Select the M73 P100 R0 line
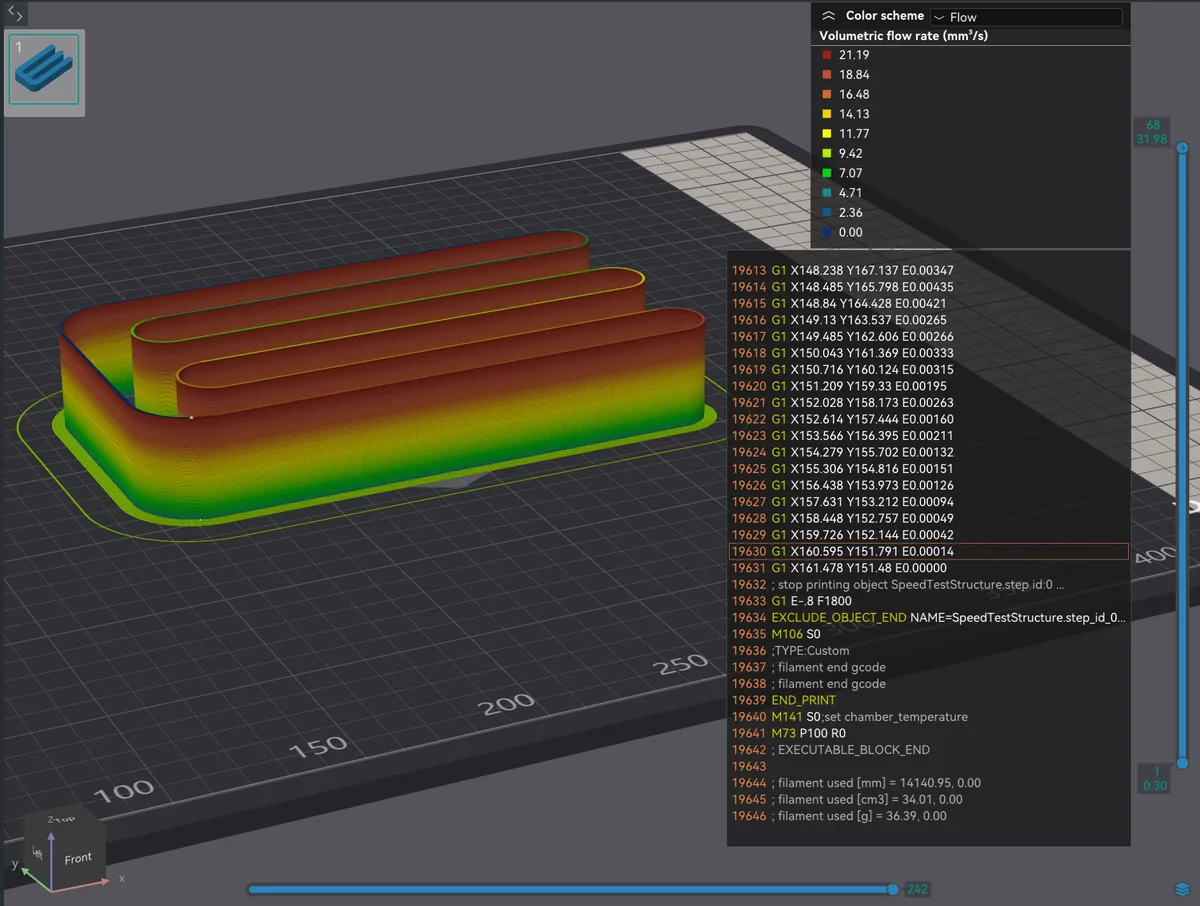Viewport: 1200px width, 906px height. pyautogui.click(x=928, y=733)
